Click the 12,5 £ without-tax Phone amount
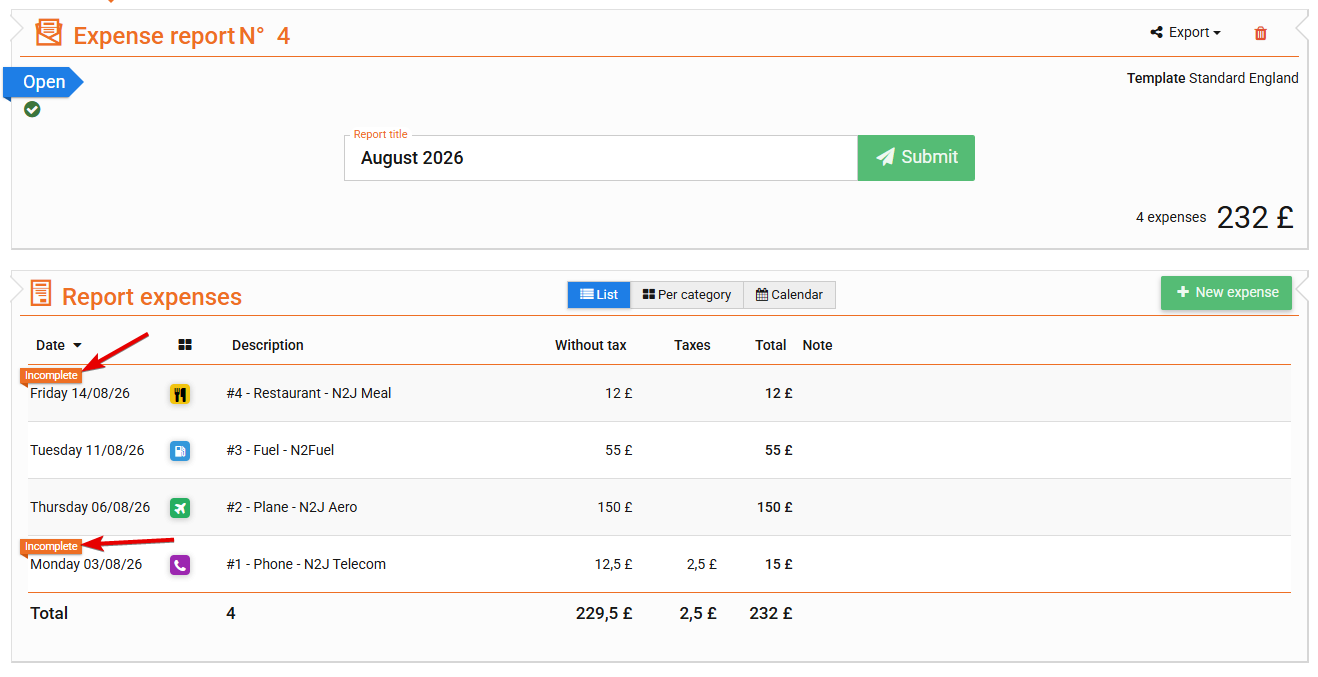This screenshot has width=1318, height=677. tap(614, 564)
